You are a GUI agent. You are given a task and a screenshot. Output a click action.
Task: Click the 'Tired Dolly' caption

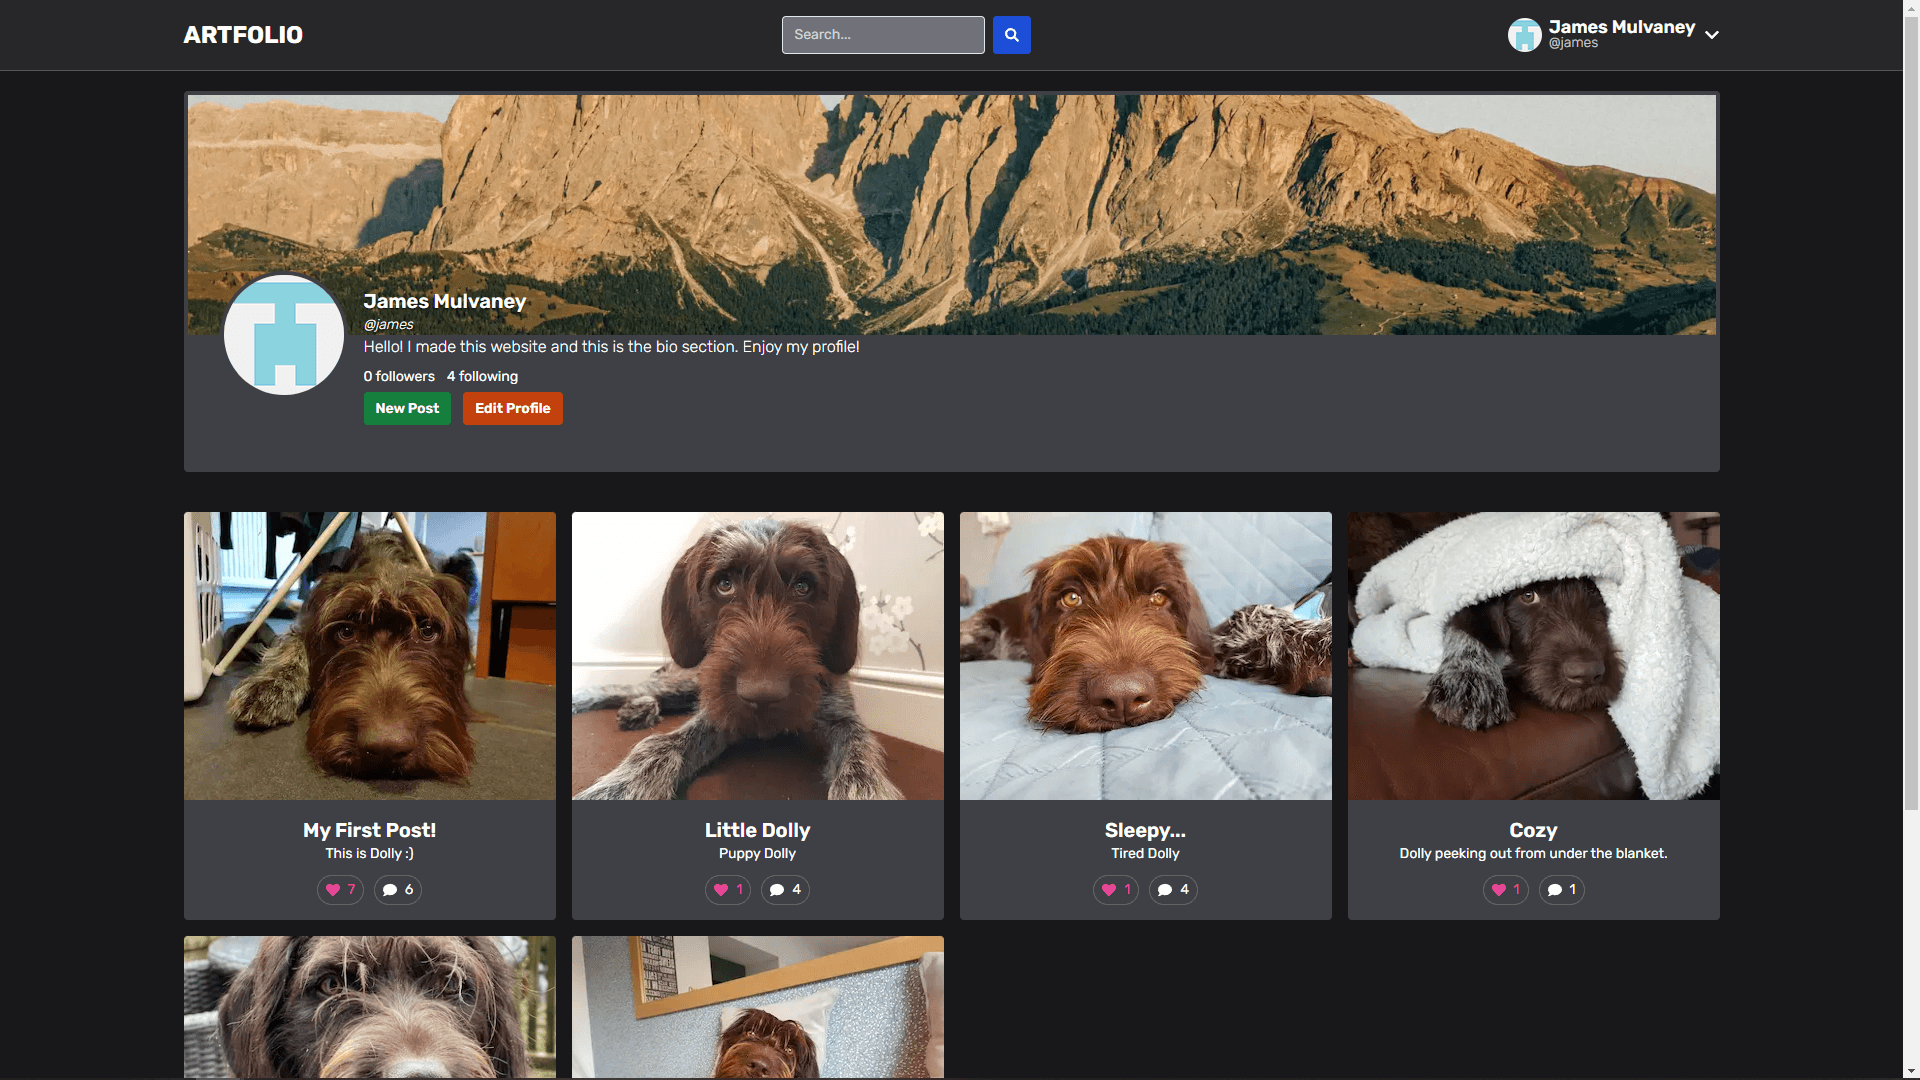point(1146,854)
